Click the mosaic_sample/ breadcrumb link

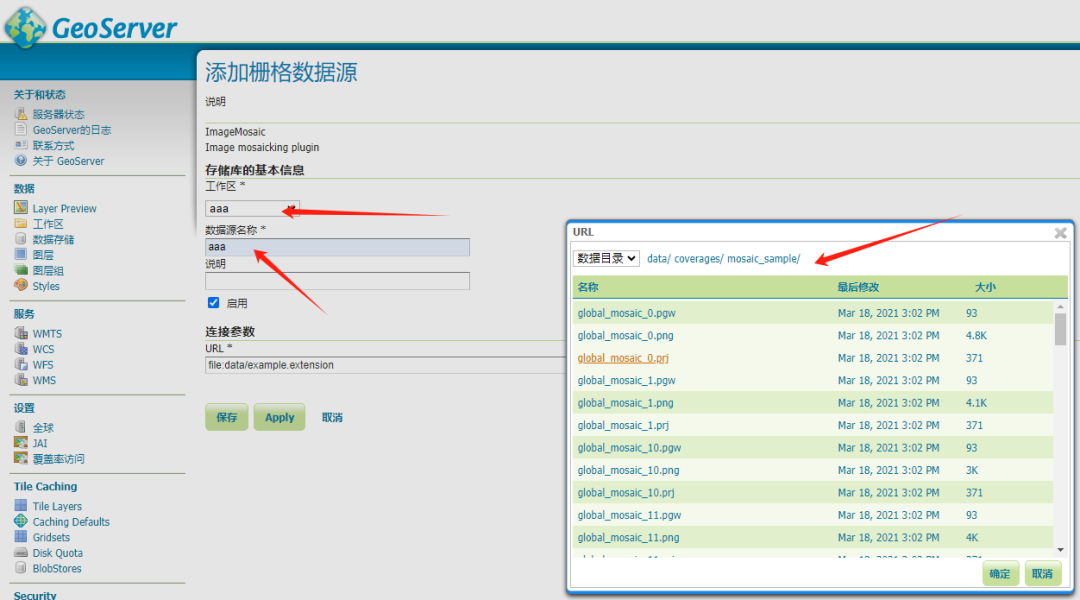(764, 259)
